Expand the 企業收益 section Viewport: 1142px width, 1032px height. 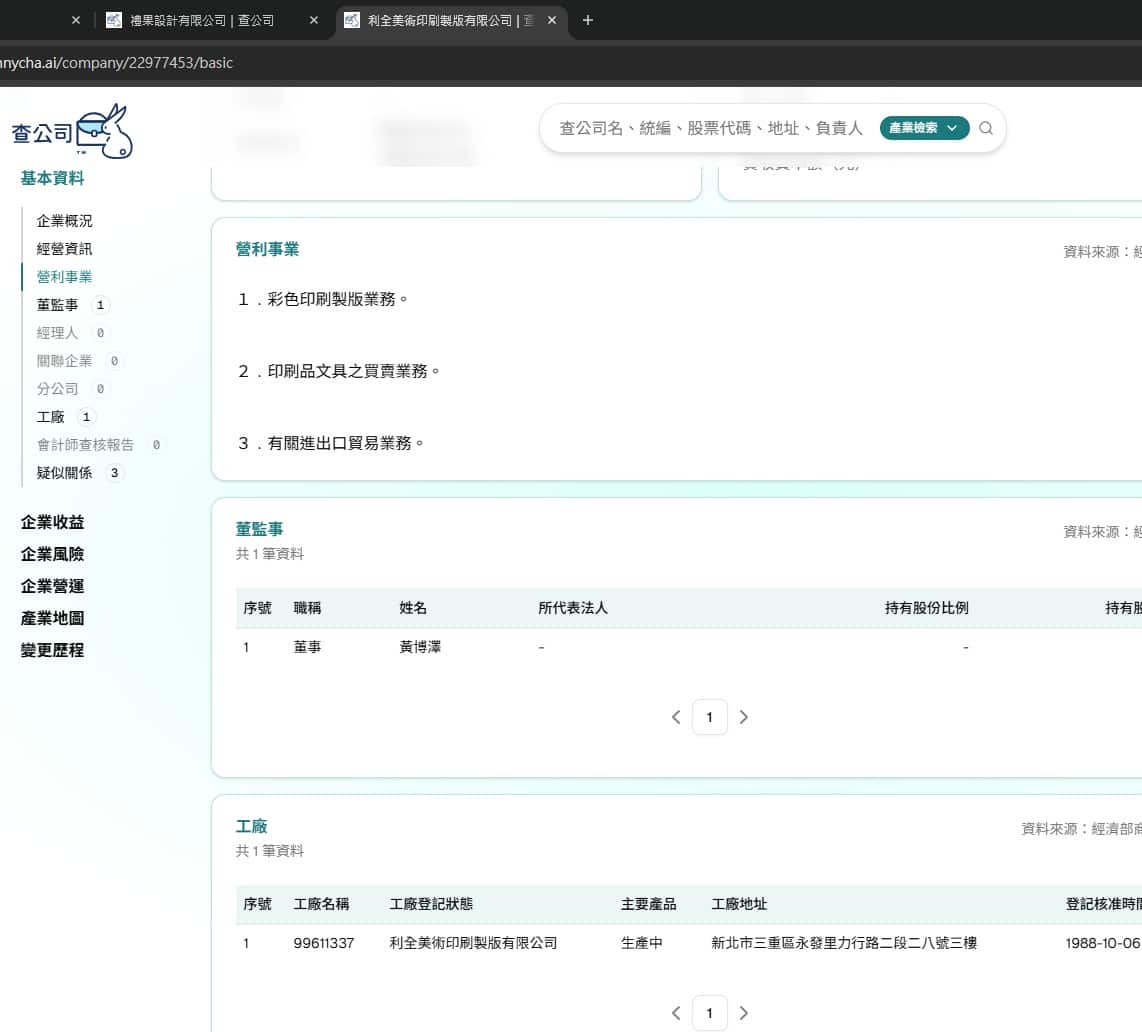(52, 522)
